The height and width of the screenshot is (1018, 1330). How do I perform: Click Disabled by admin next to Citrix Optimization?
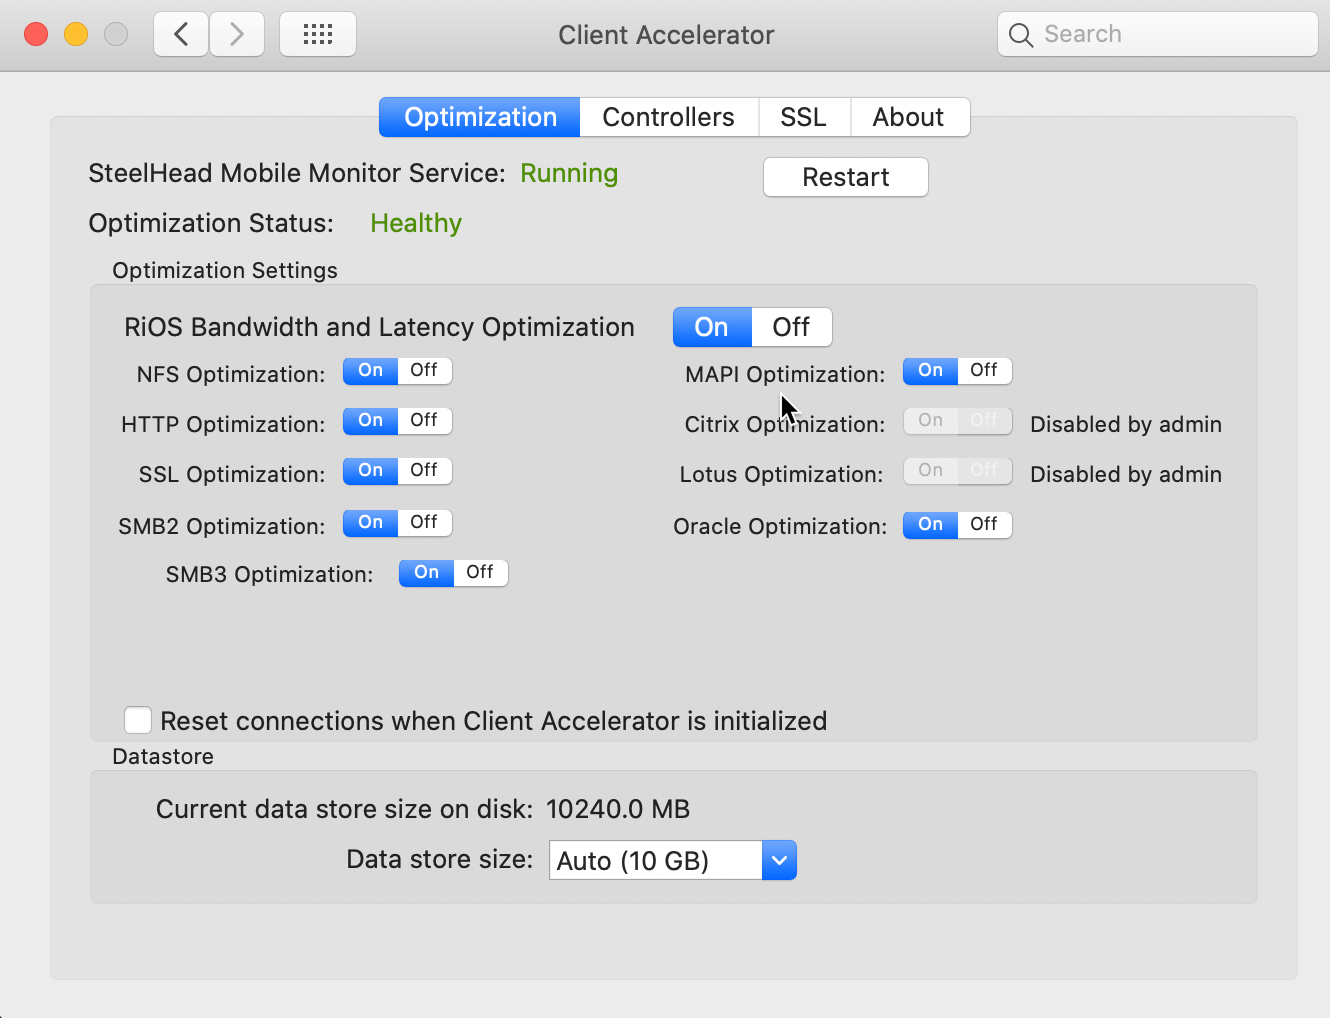(1126, 424)
